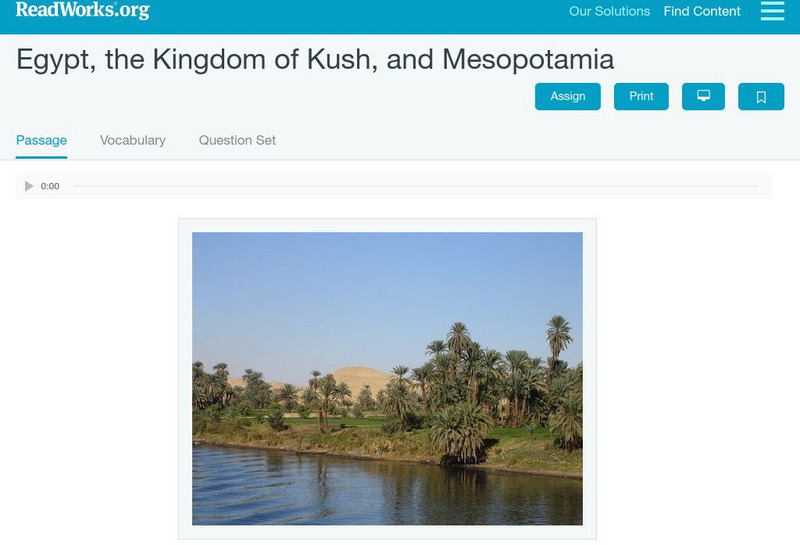The image size is (800, 545).
Task: Open the hamburger menu
Action: point(772,11)
